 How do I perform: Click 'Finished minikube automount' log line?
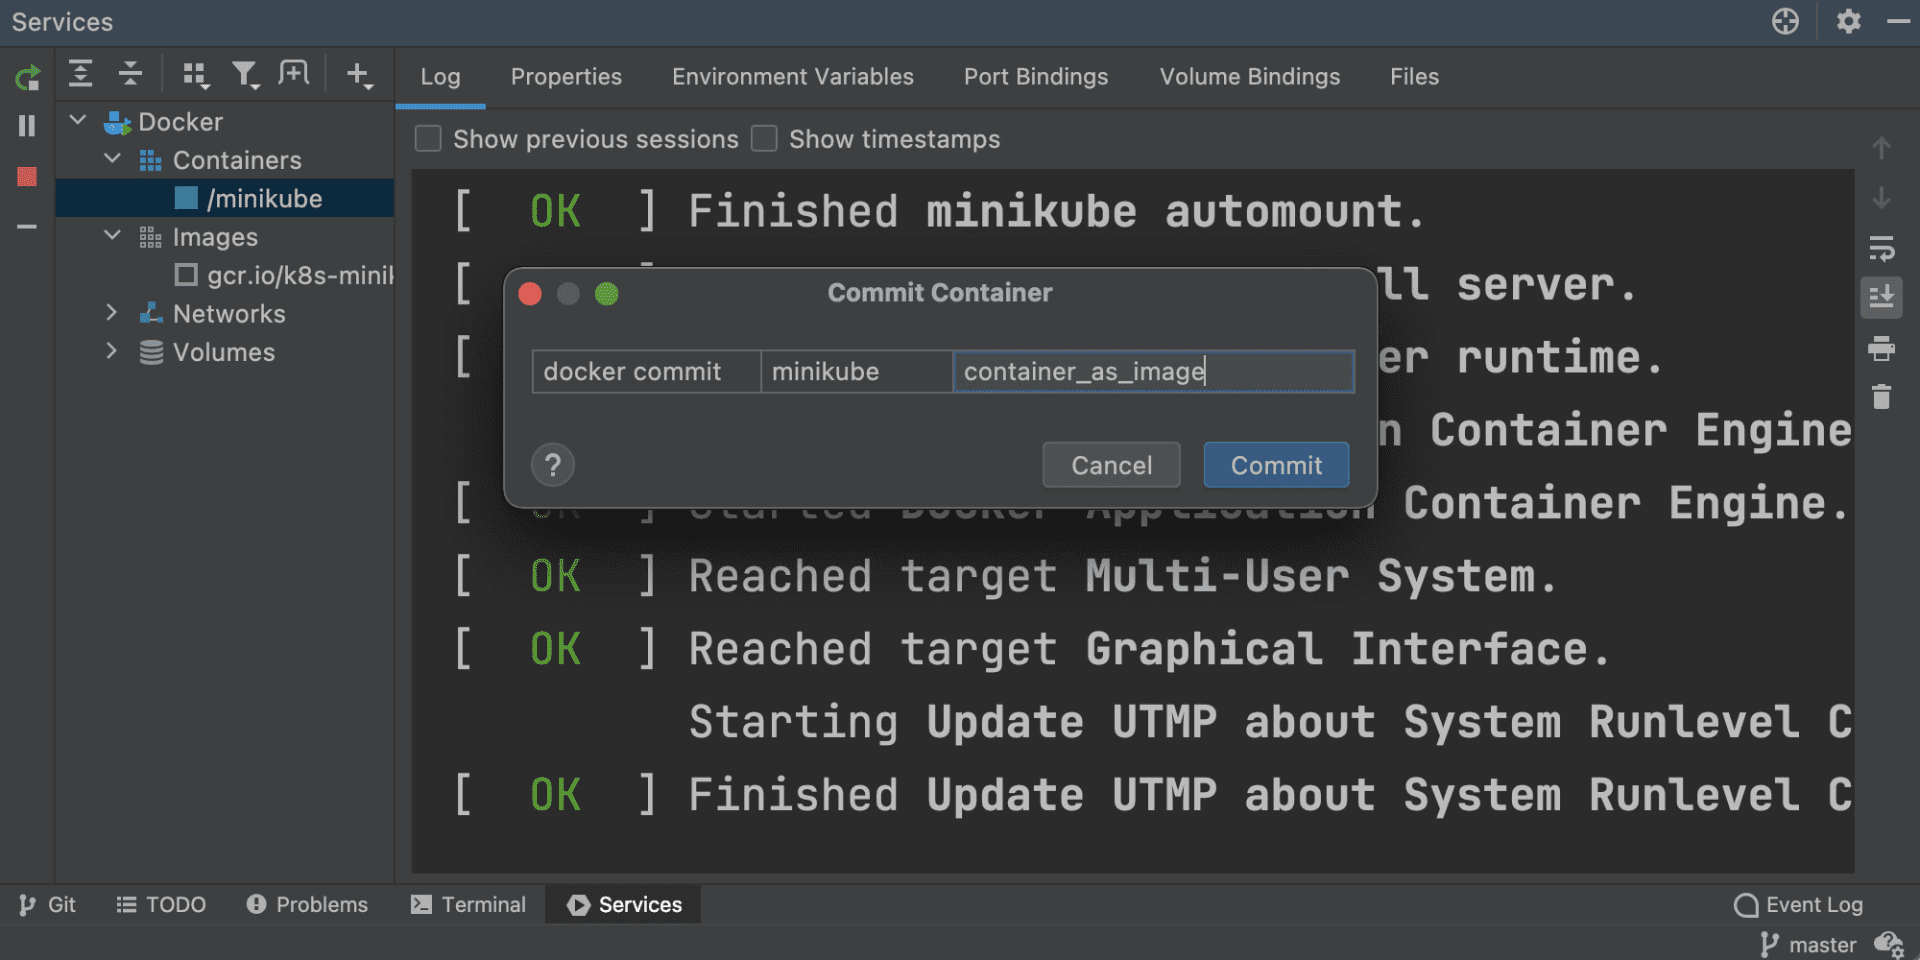pos(1056,212)
